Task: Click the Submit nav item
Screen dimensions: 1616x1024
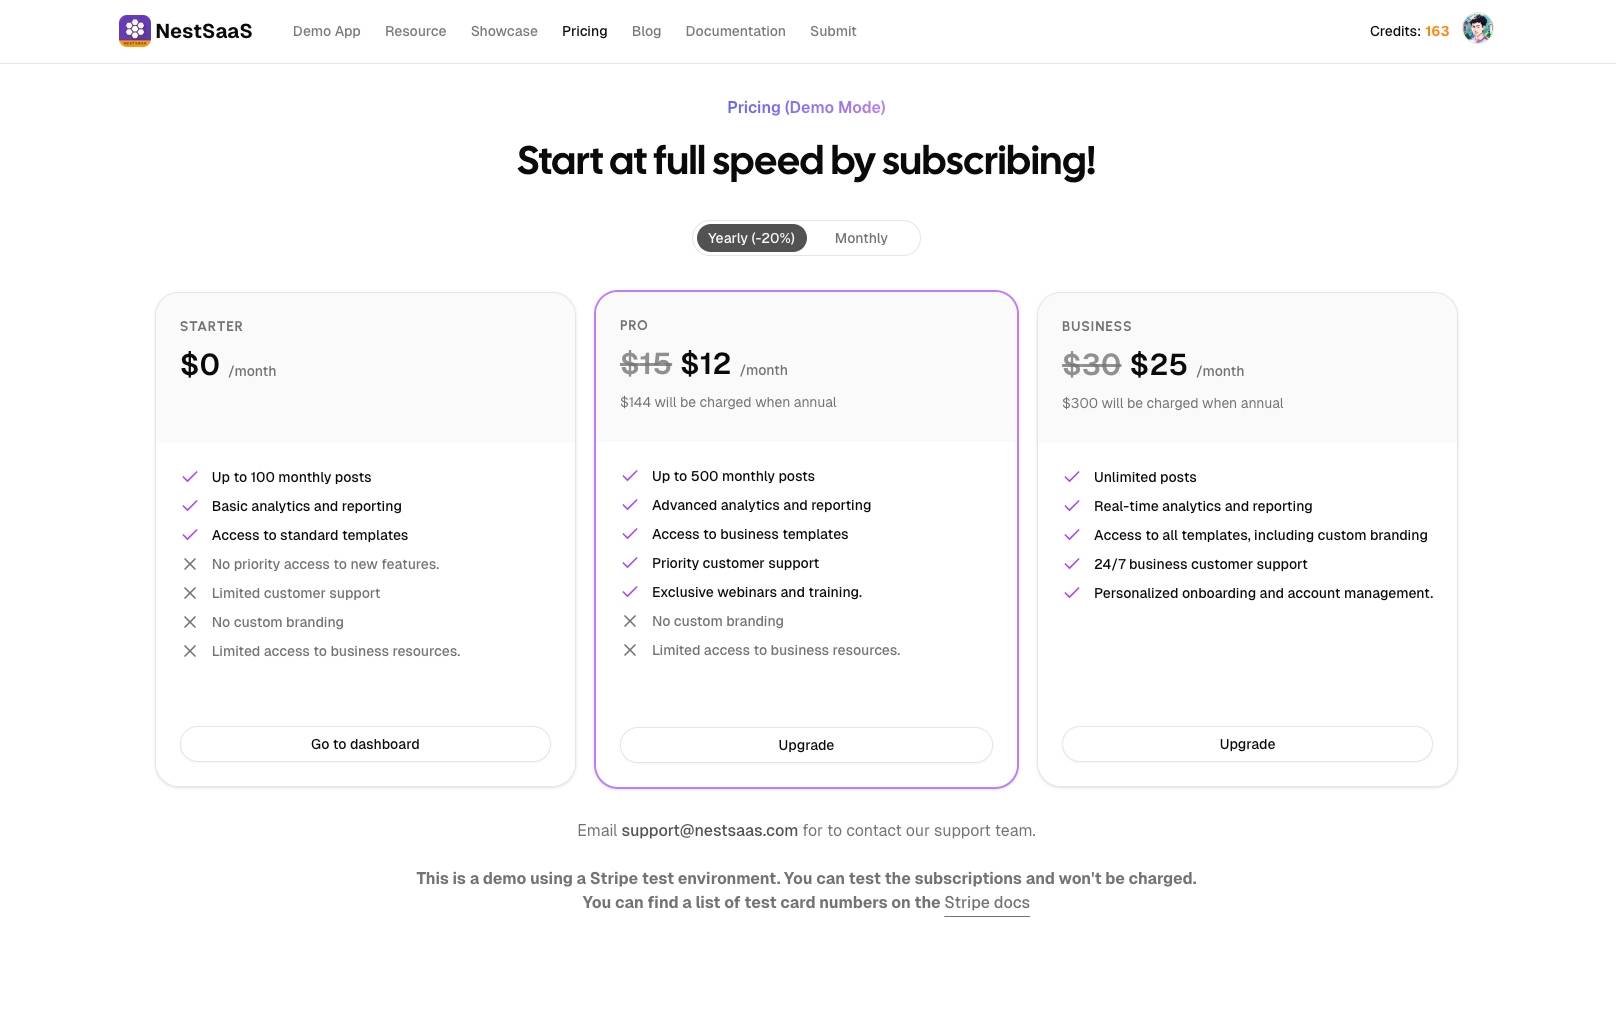Action: pyautogui.click(x=833, y=31)
